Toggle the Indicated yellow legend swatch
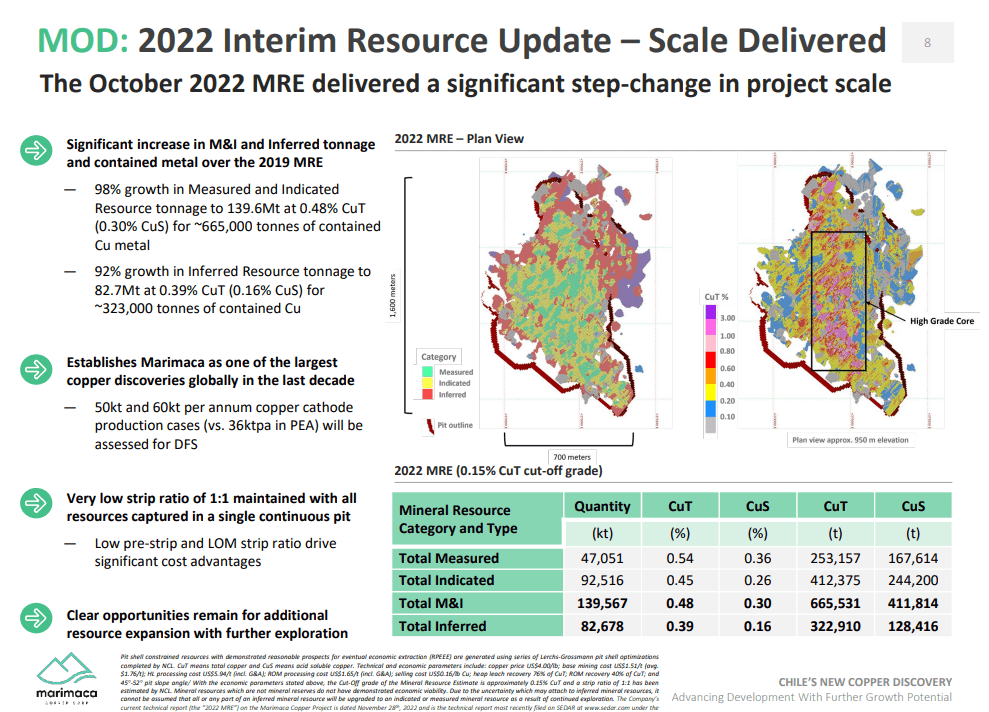The height and width of the screenshot is (712, 989). coord(427,382)
